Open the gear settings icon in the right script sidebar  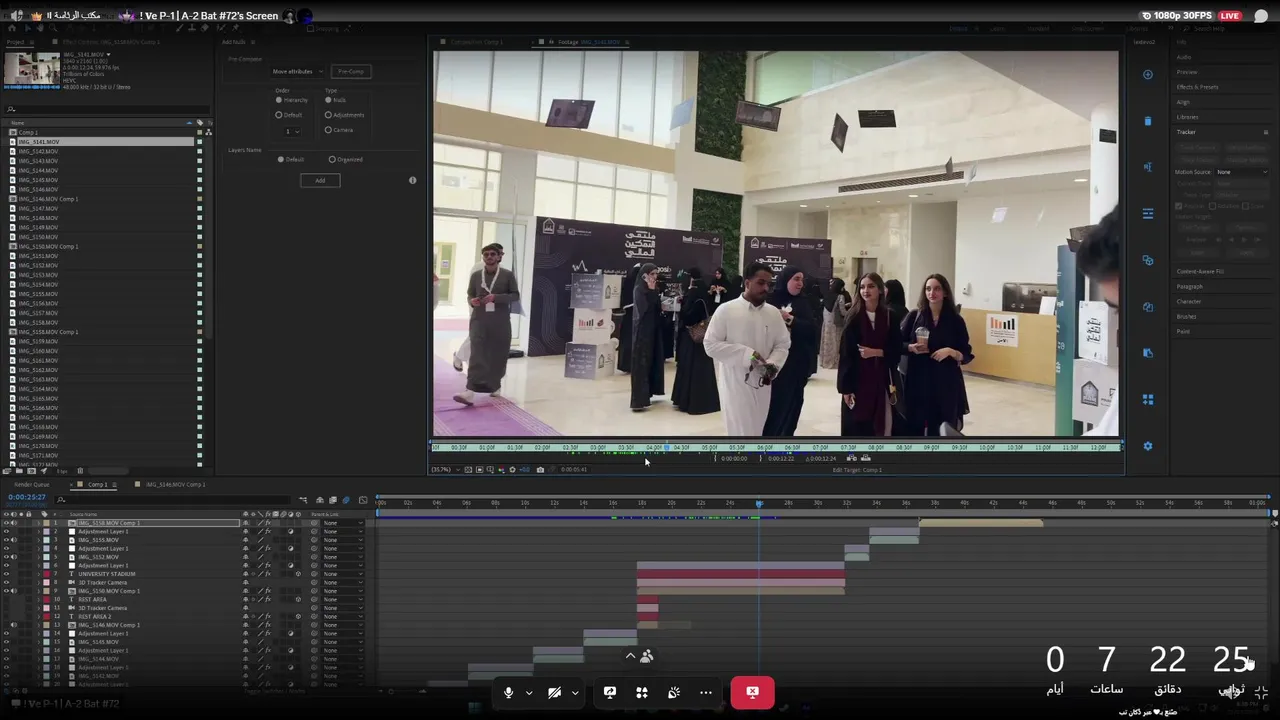(x=1148, y=446)
